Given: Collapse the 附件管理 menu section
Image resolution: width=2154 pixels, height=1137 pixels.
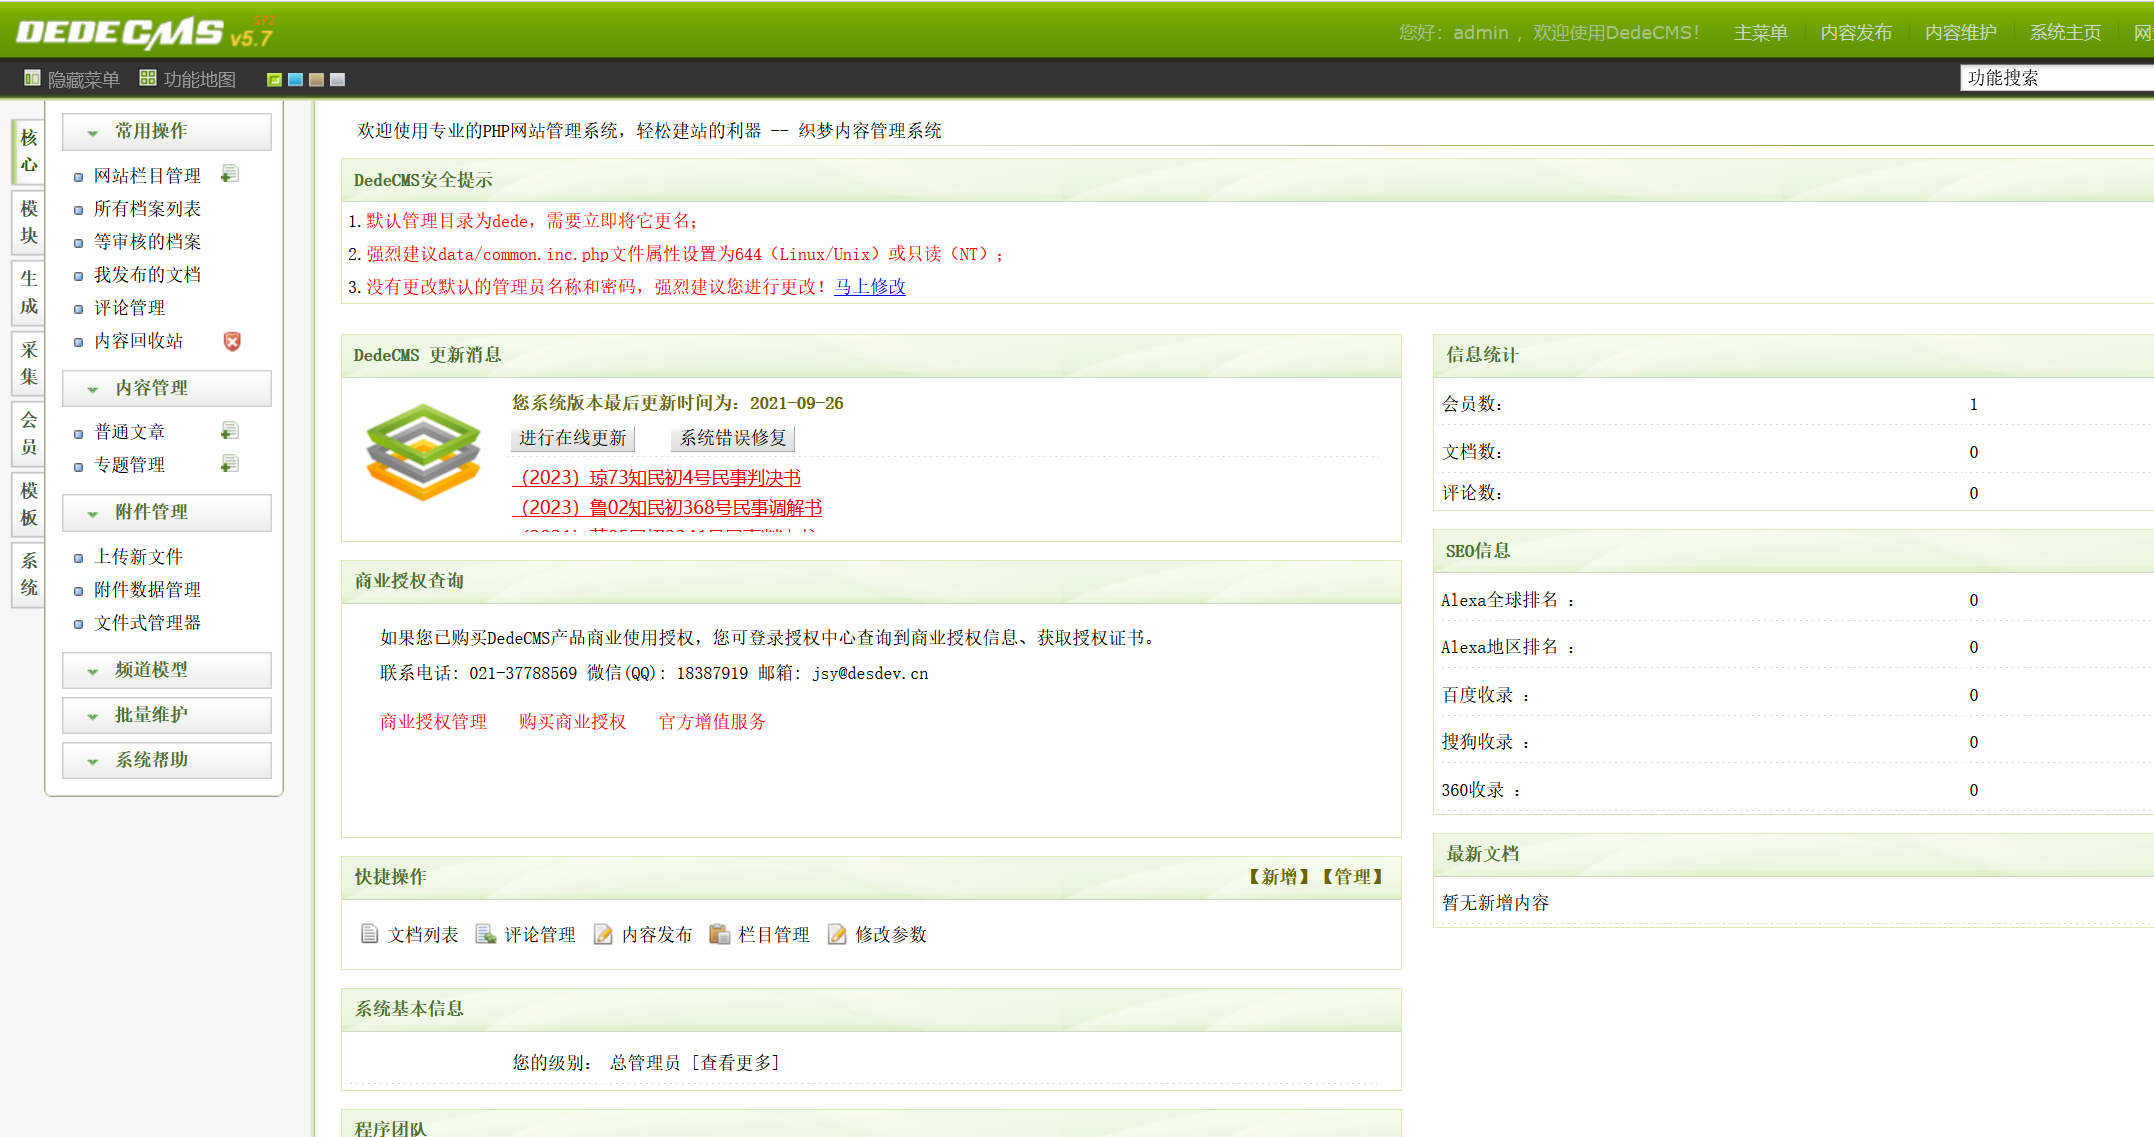Looking at the screenshot, I should [x=167, y=512].
